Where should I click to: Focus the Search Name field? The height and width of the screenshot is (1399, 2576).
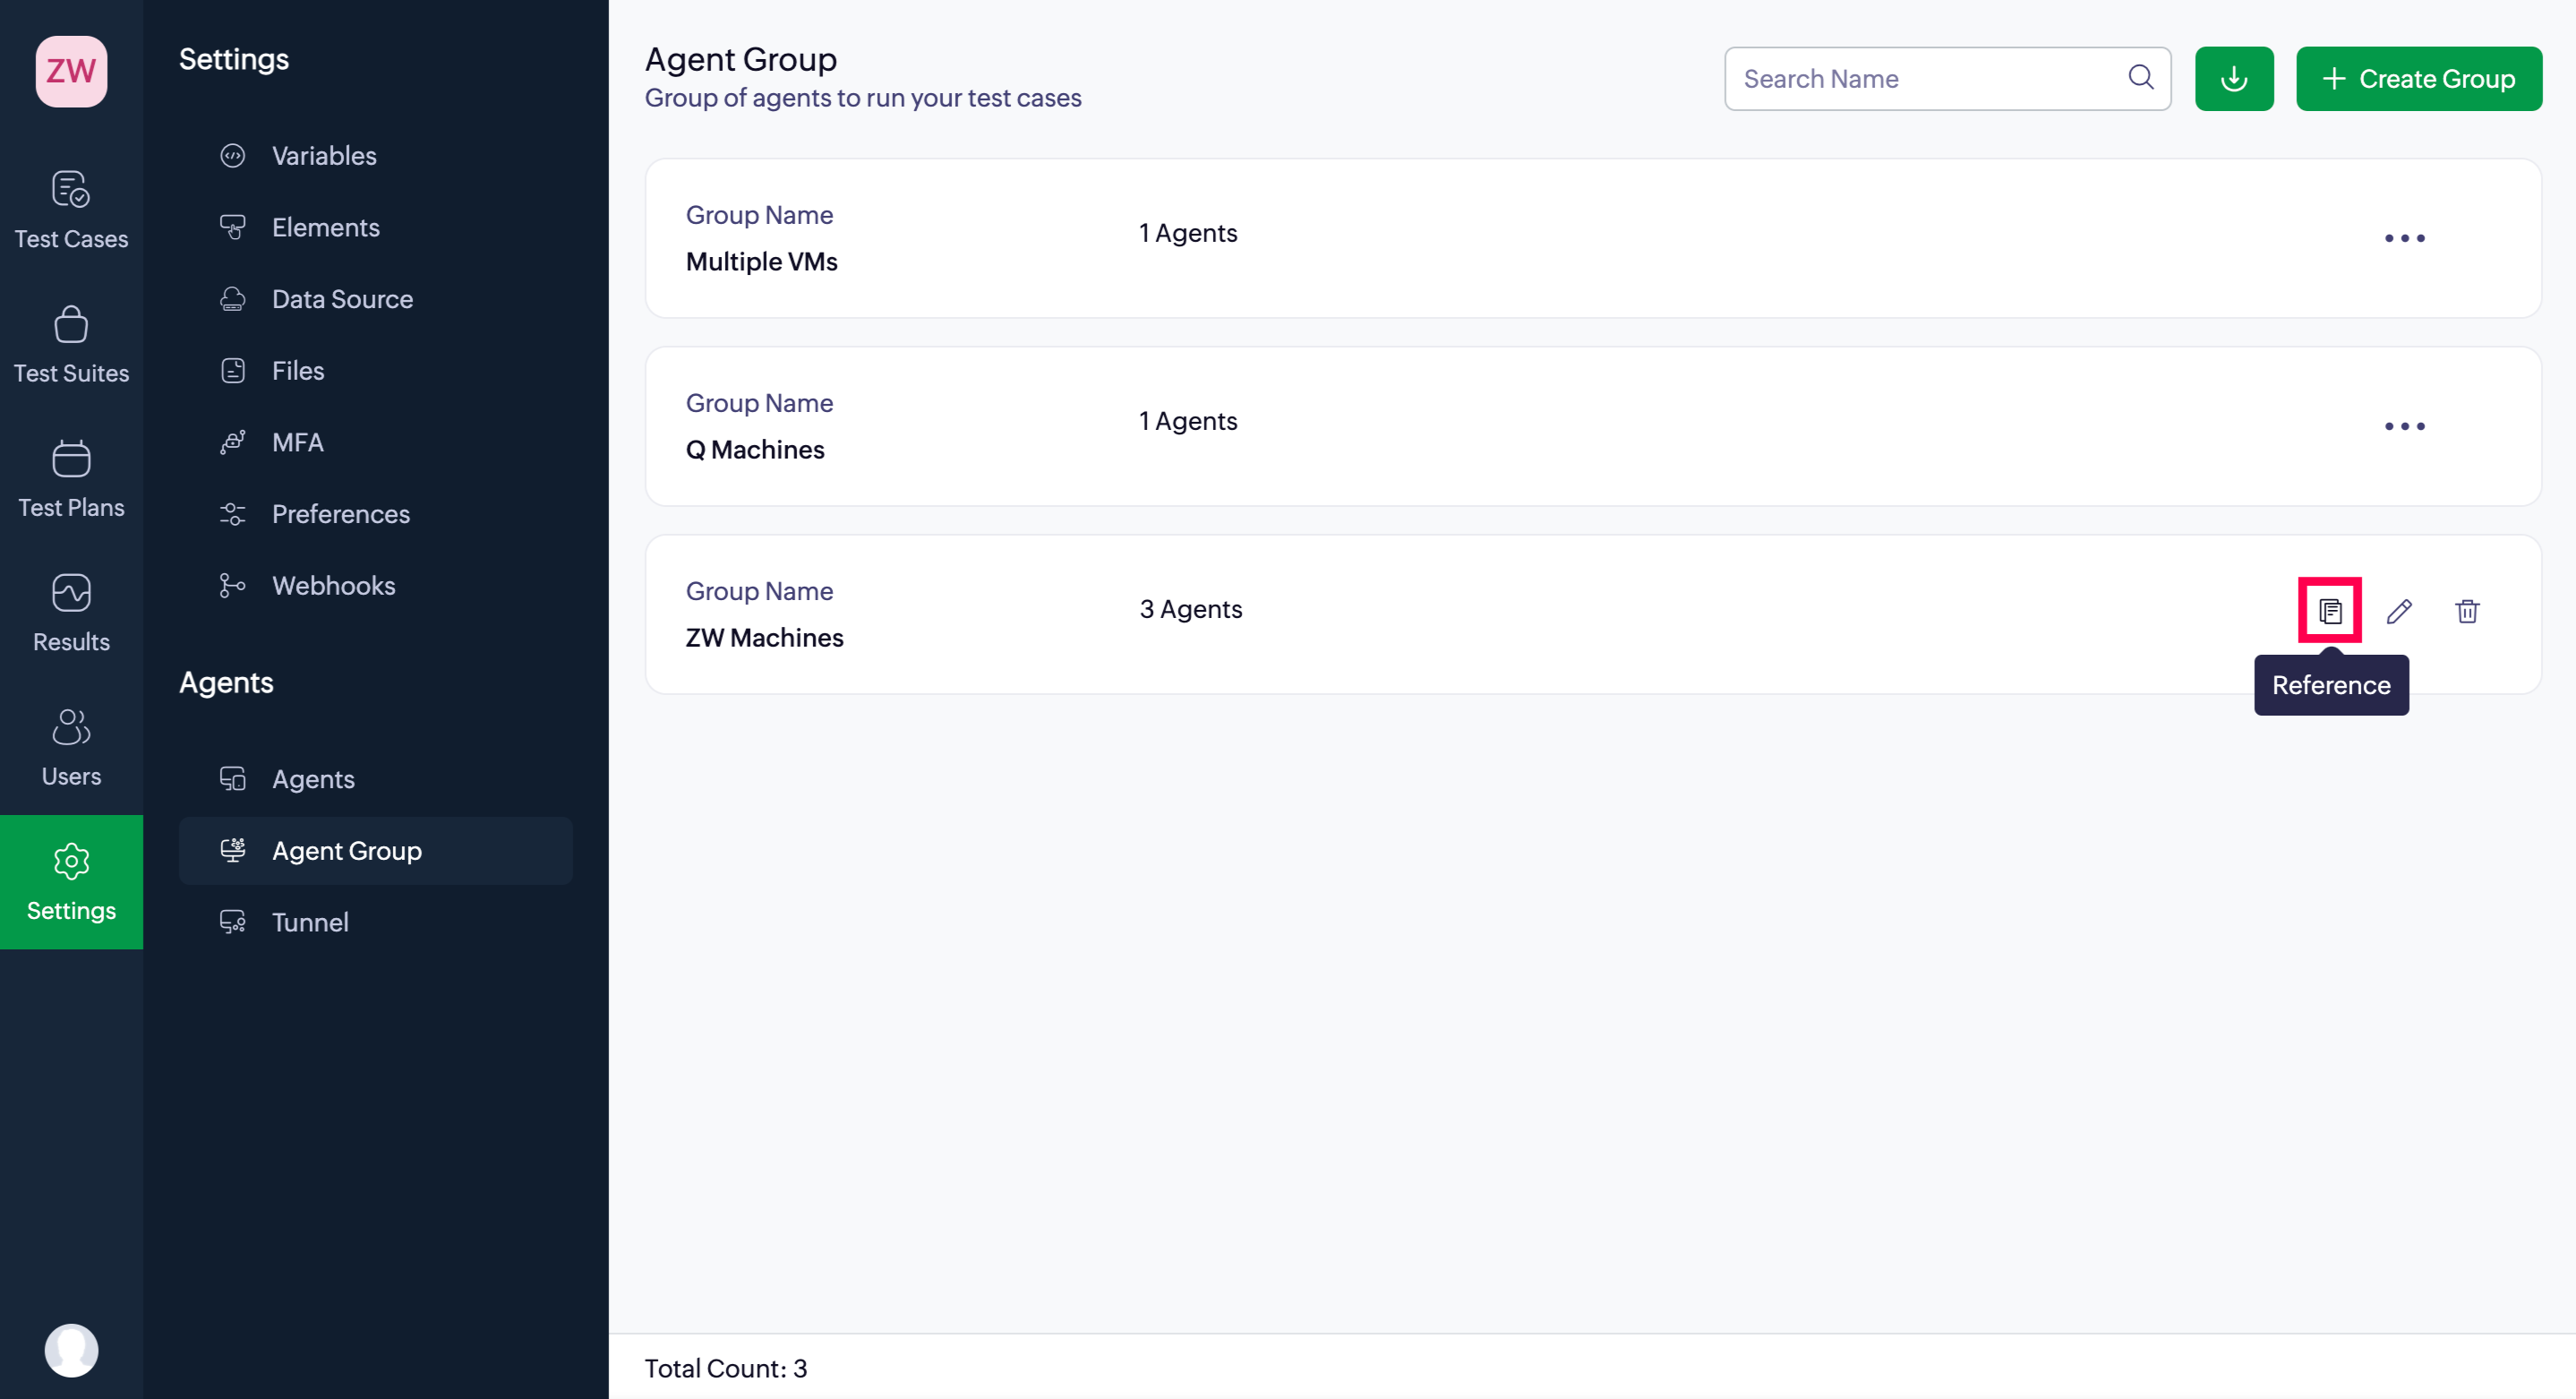click(x=1947, y=78)
